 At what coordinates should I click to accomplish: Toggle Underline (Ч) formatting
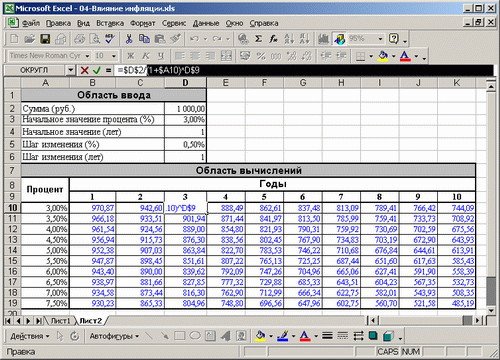[x=161, y=56]
